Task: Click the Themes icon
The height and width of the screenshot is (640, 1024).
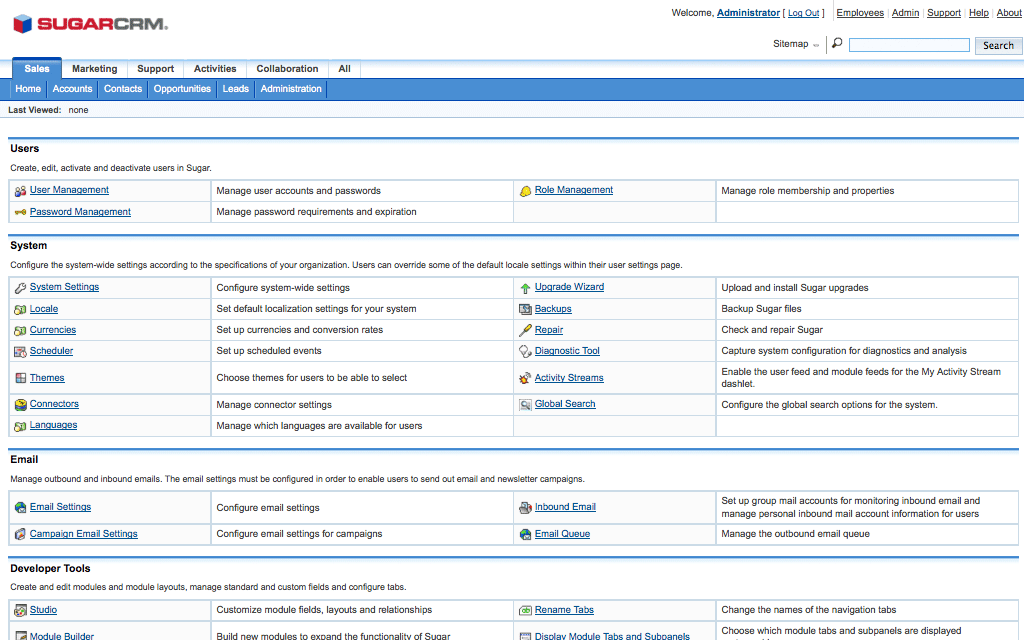Action: tap(20, 378)
